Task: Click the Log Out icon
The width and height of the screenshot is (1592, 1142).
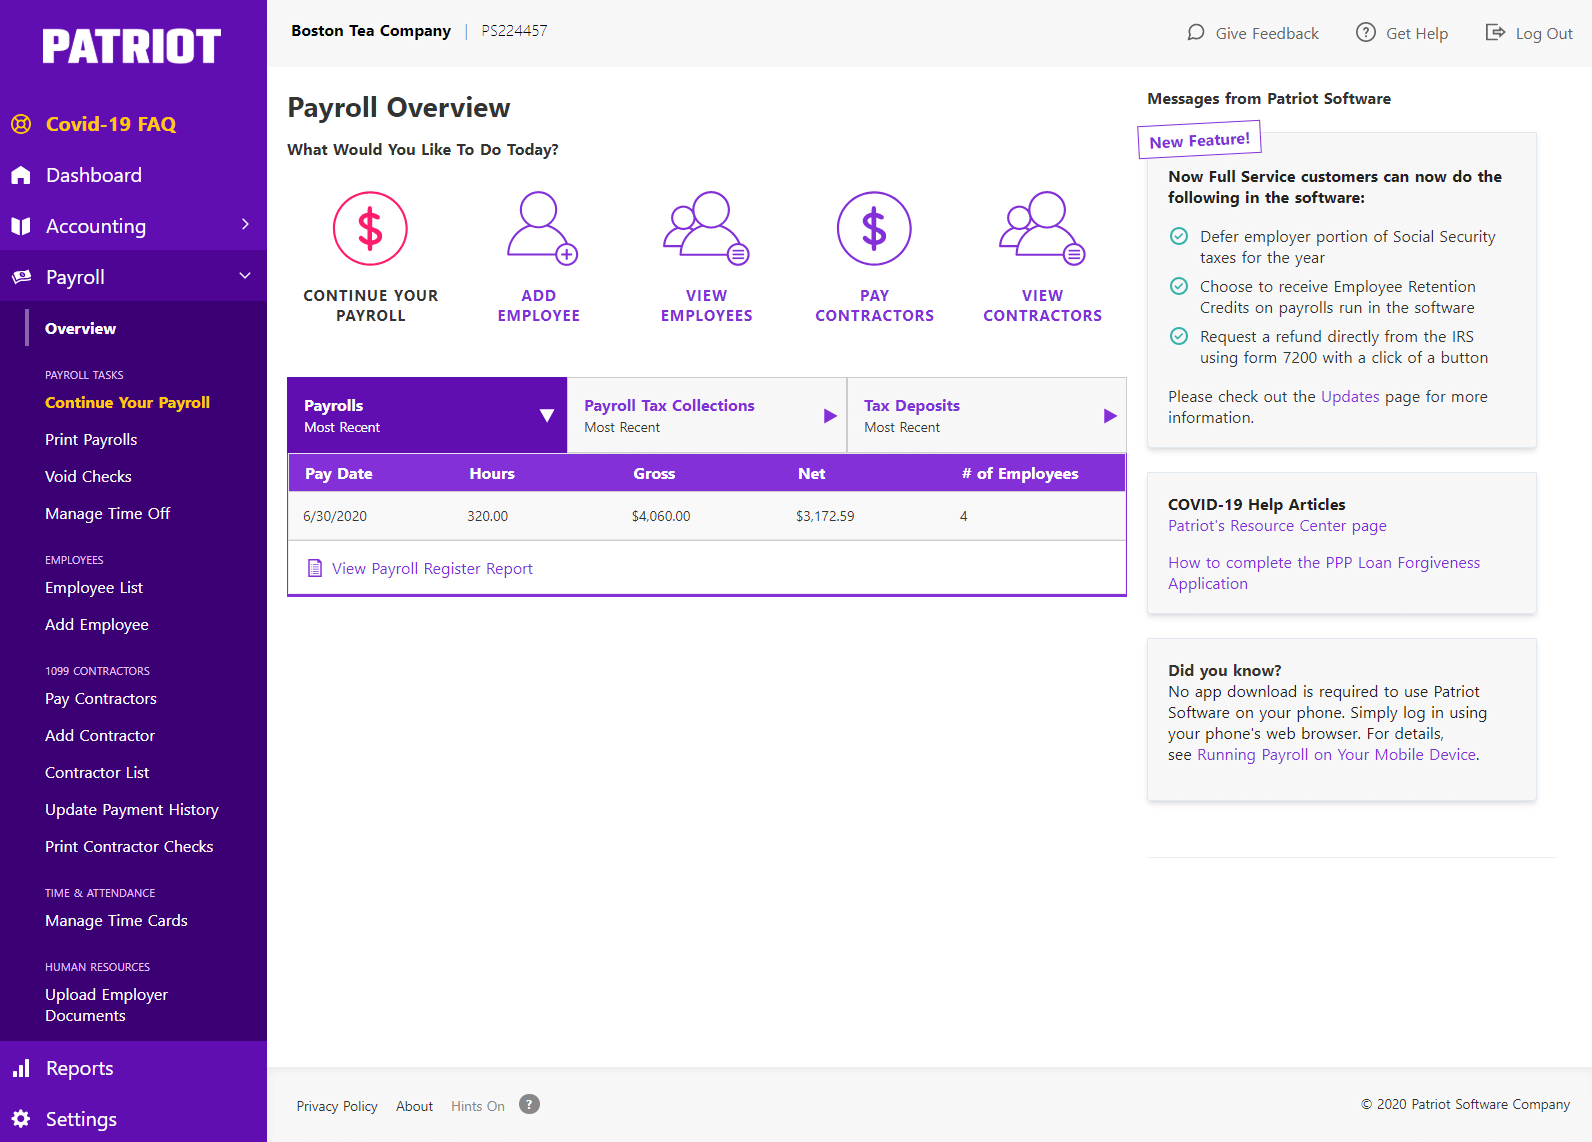Action: click(x=1495, y=33)
